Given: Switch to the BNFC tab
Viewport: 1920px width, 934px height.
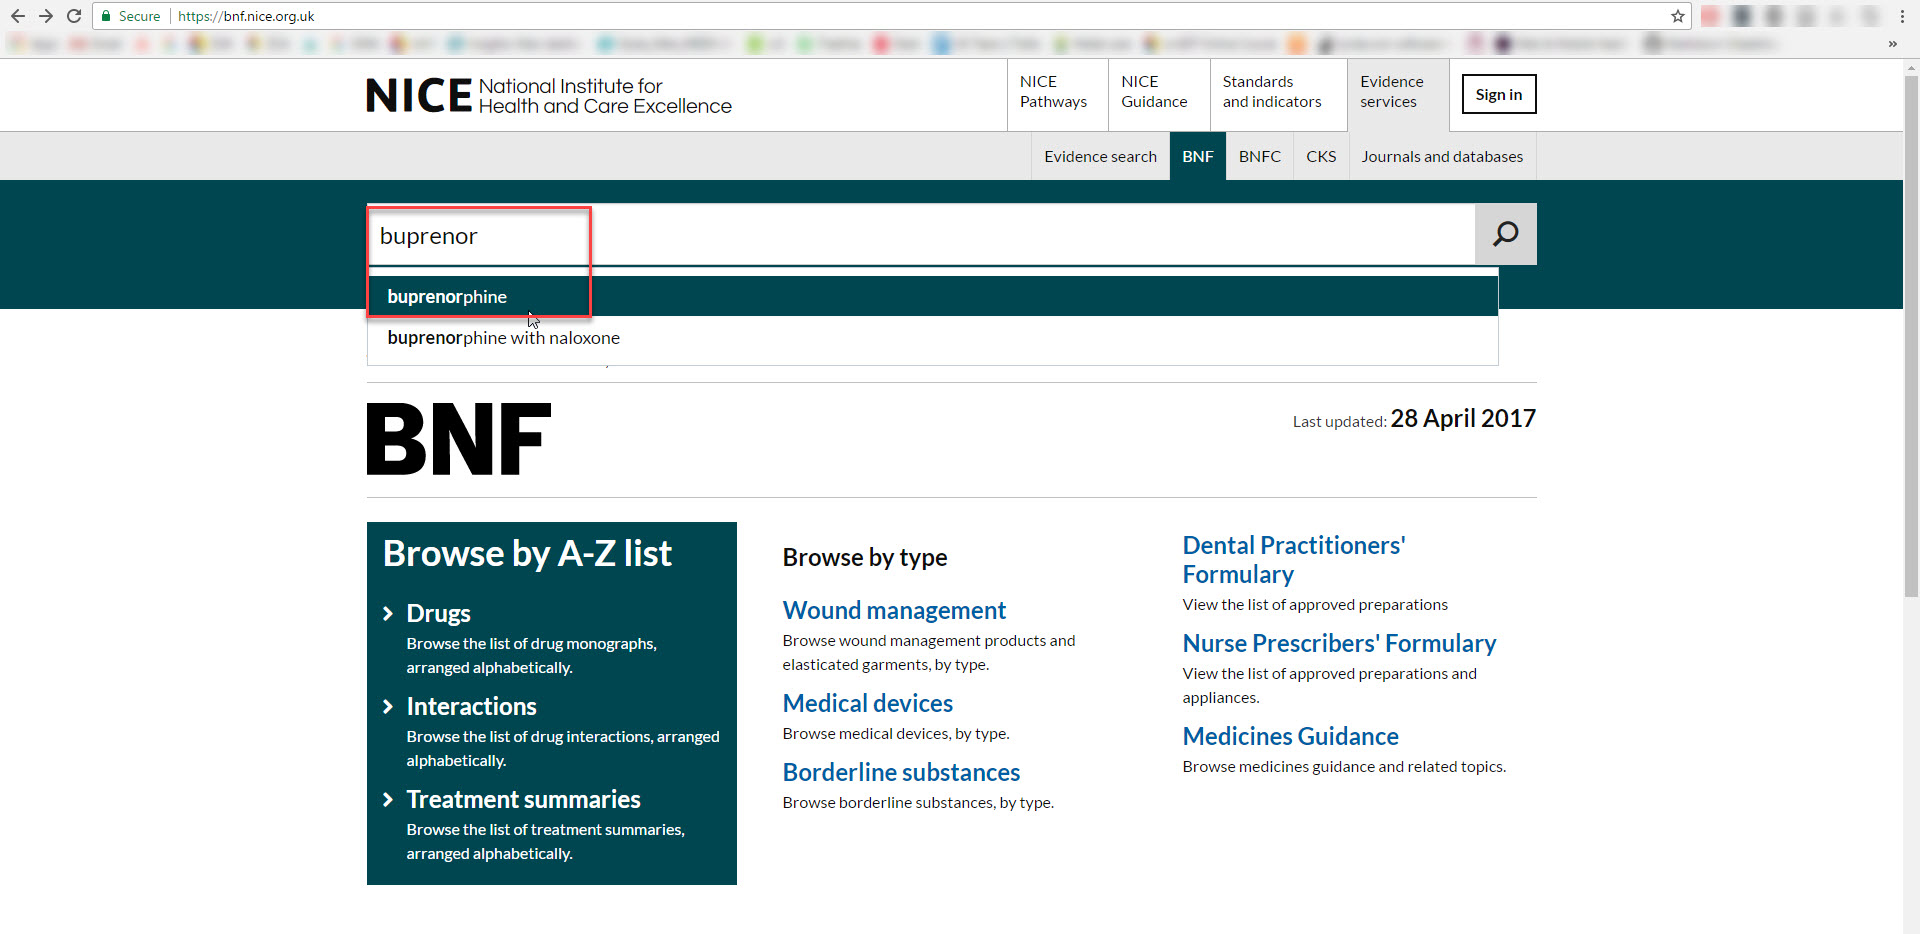Looking at the screenshot, I should pos(1259,157).
